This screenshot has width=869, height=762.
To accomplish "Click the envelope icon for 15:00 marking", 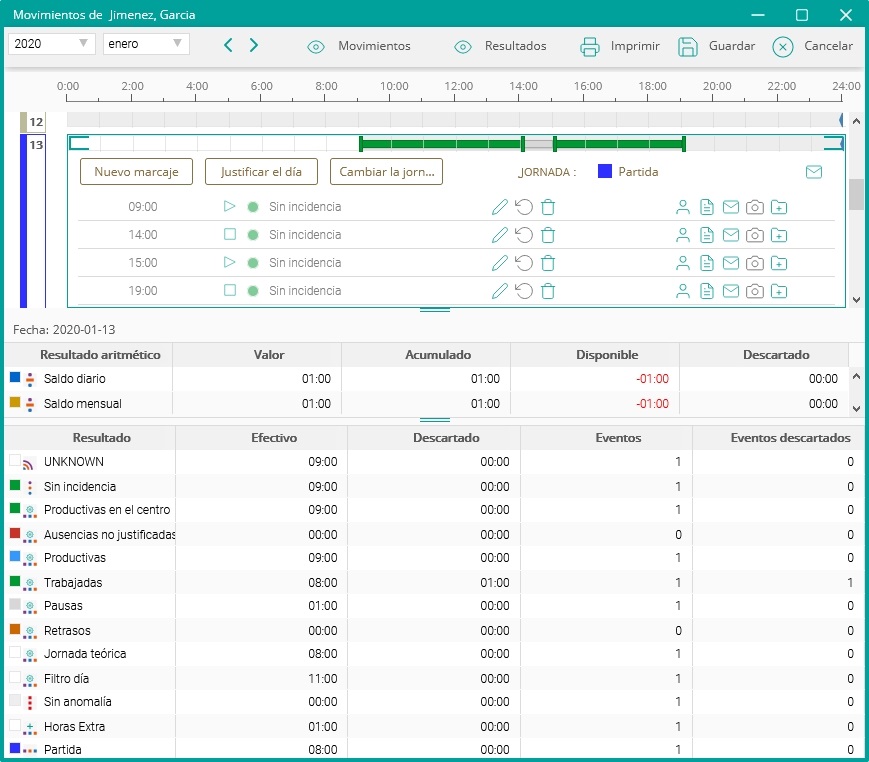I will (731, 263).
